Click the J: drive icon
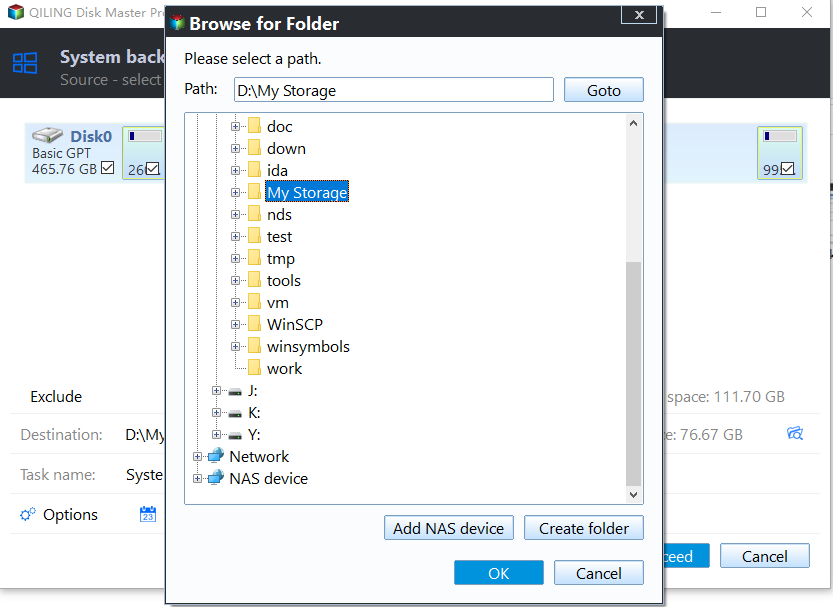Viewport: 833px width, 607px height. tap(235, 392)
